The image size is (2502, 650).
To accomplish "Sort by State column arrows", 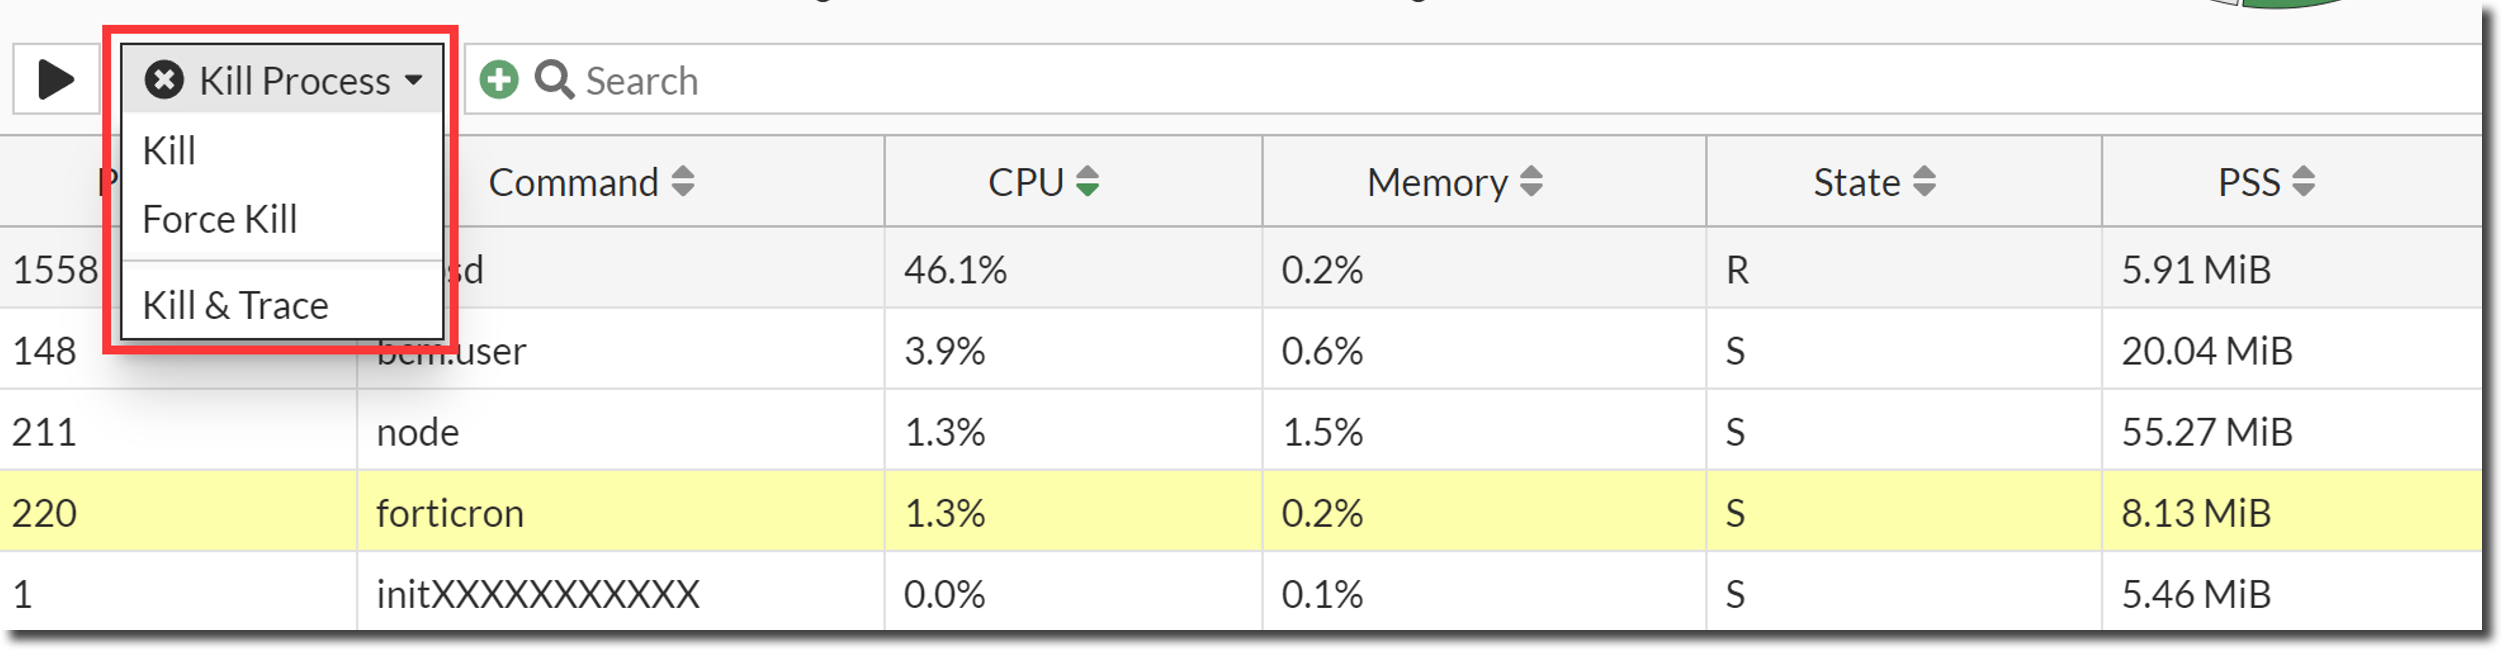I will [x=1924, y=182].
